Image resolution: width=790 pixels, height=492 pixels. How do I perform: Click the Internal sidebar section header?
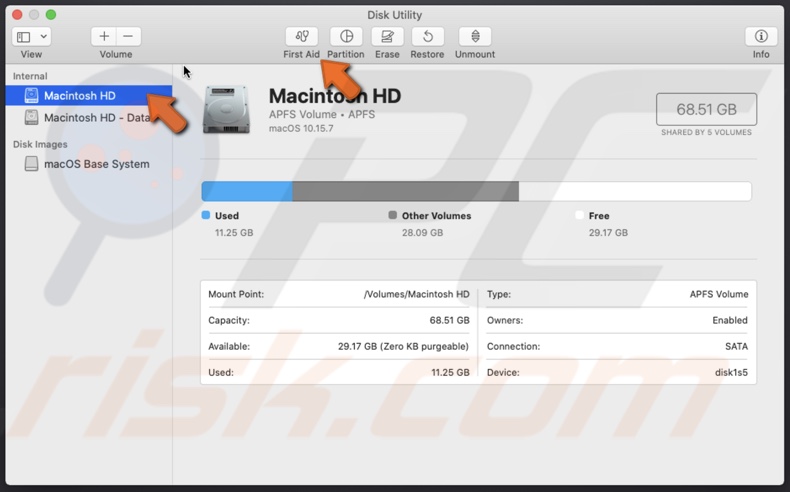(30, 76)
